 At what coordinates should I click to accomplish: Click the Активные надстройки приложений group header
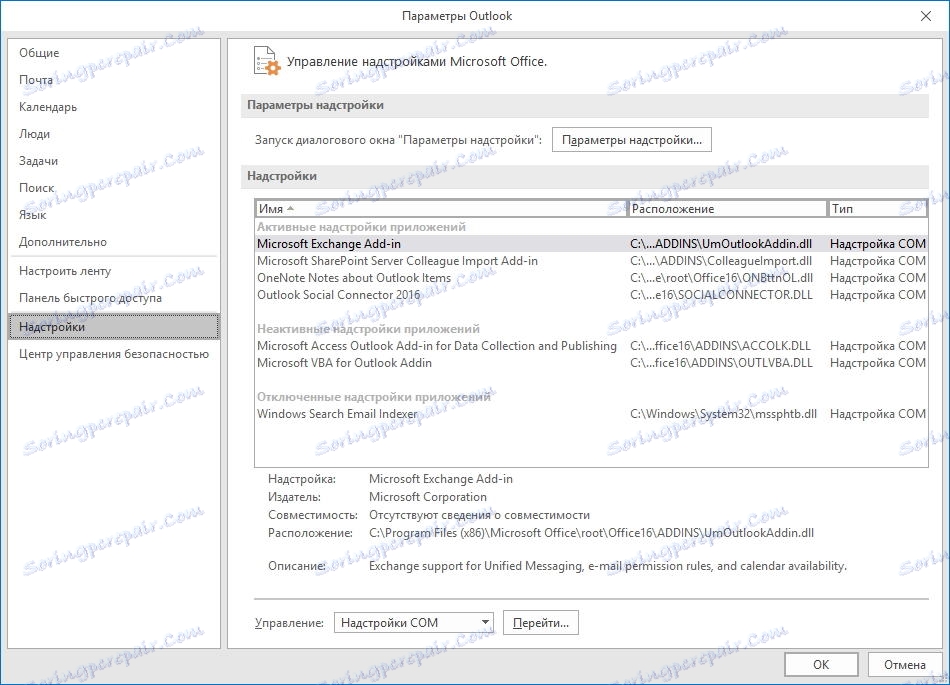(x=361, y=227)
